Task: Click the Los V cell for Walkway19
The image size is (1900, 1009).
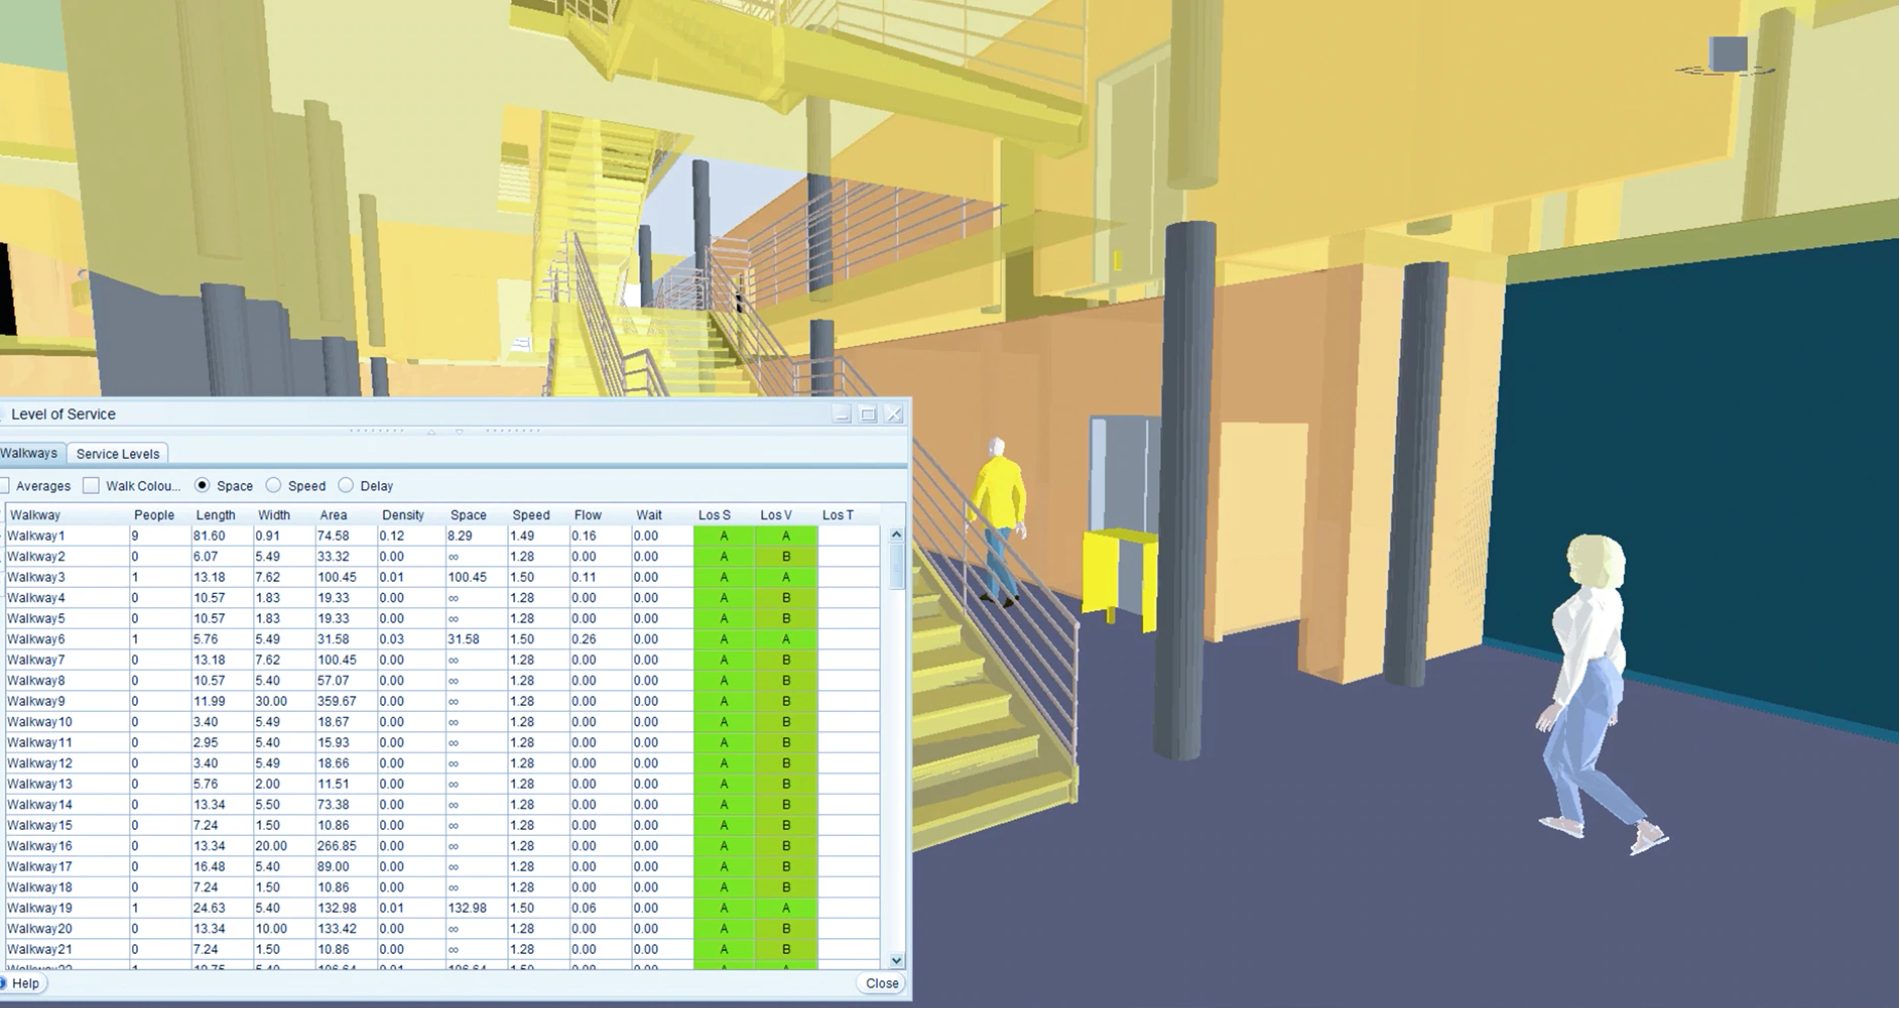Action: click(786, 908)
